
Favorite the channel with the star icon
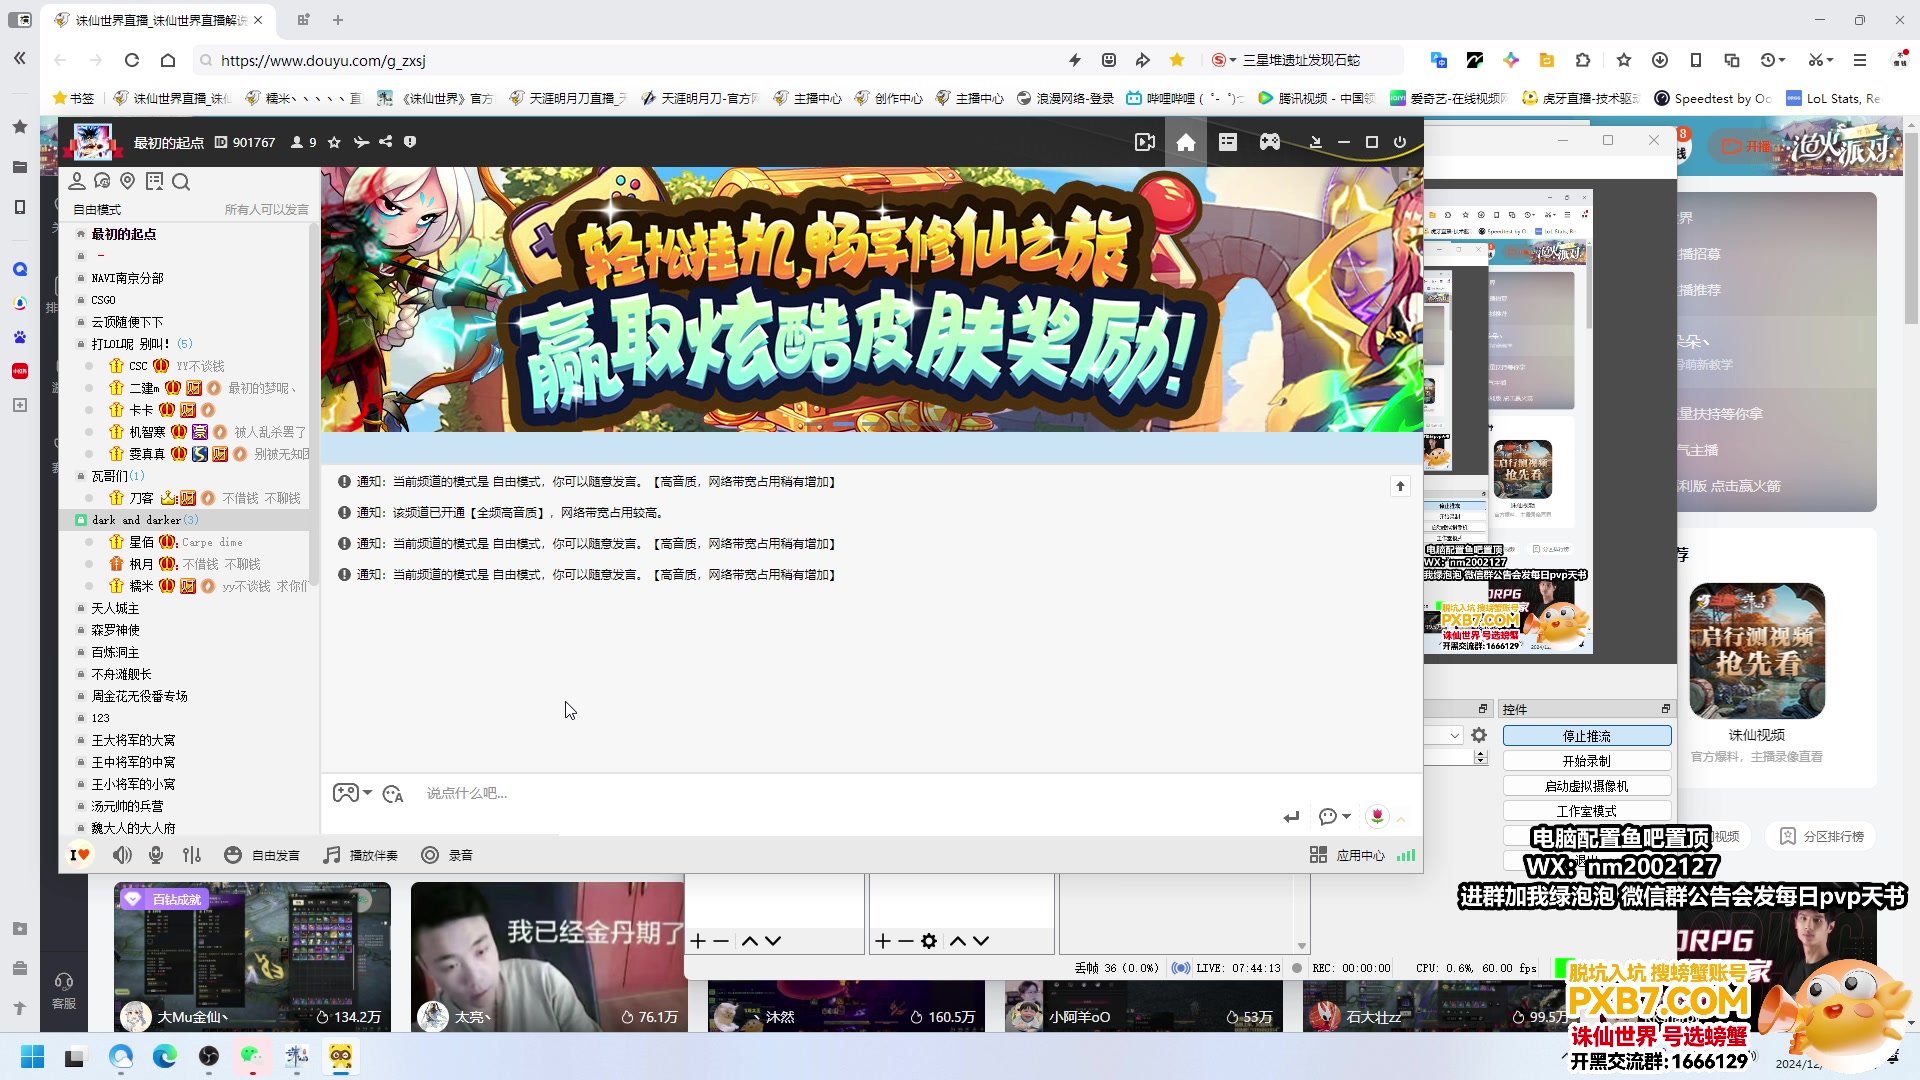tap(334, 142)
